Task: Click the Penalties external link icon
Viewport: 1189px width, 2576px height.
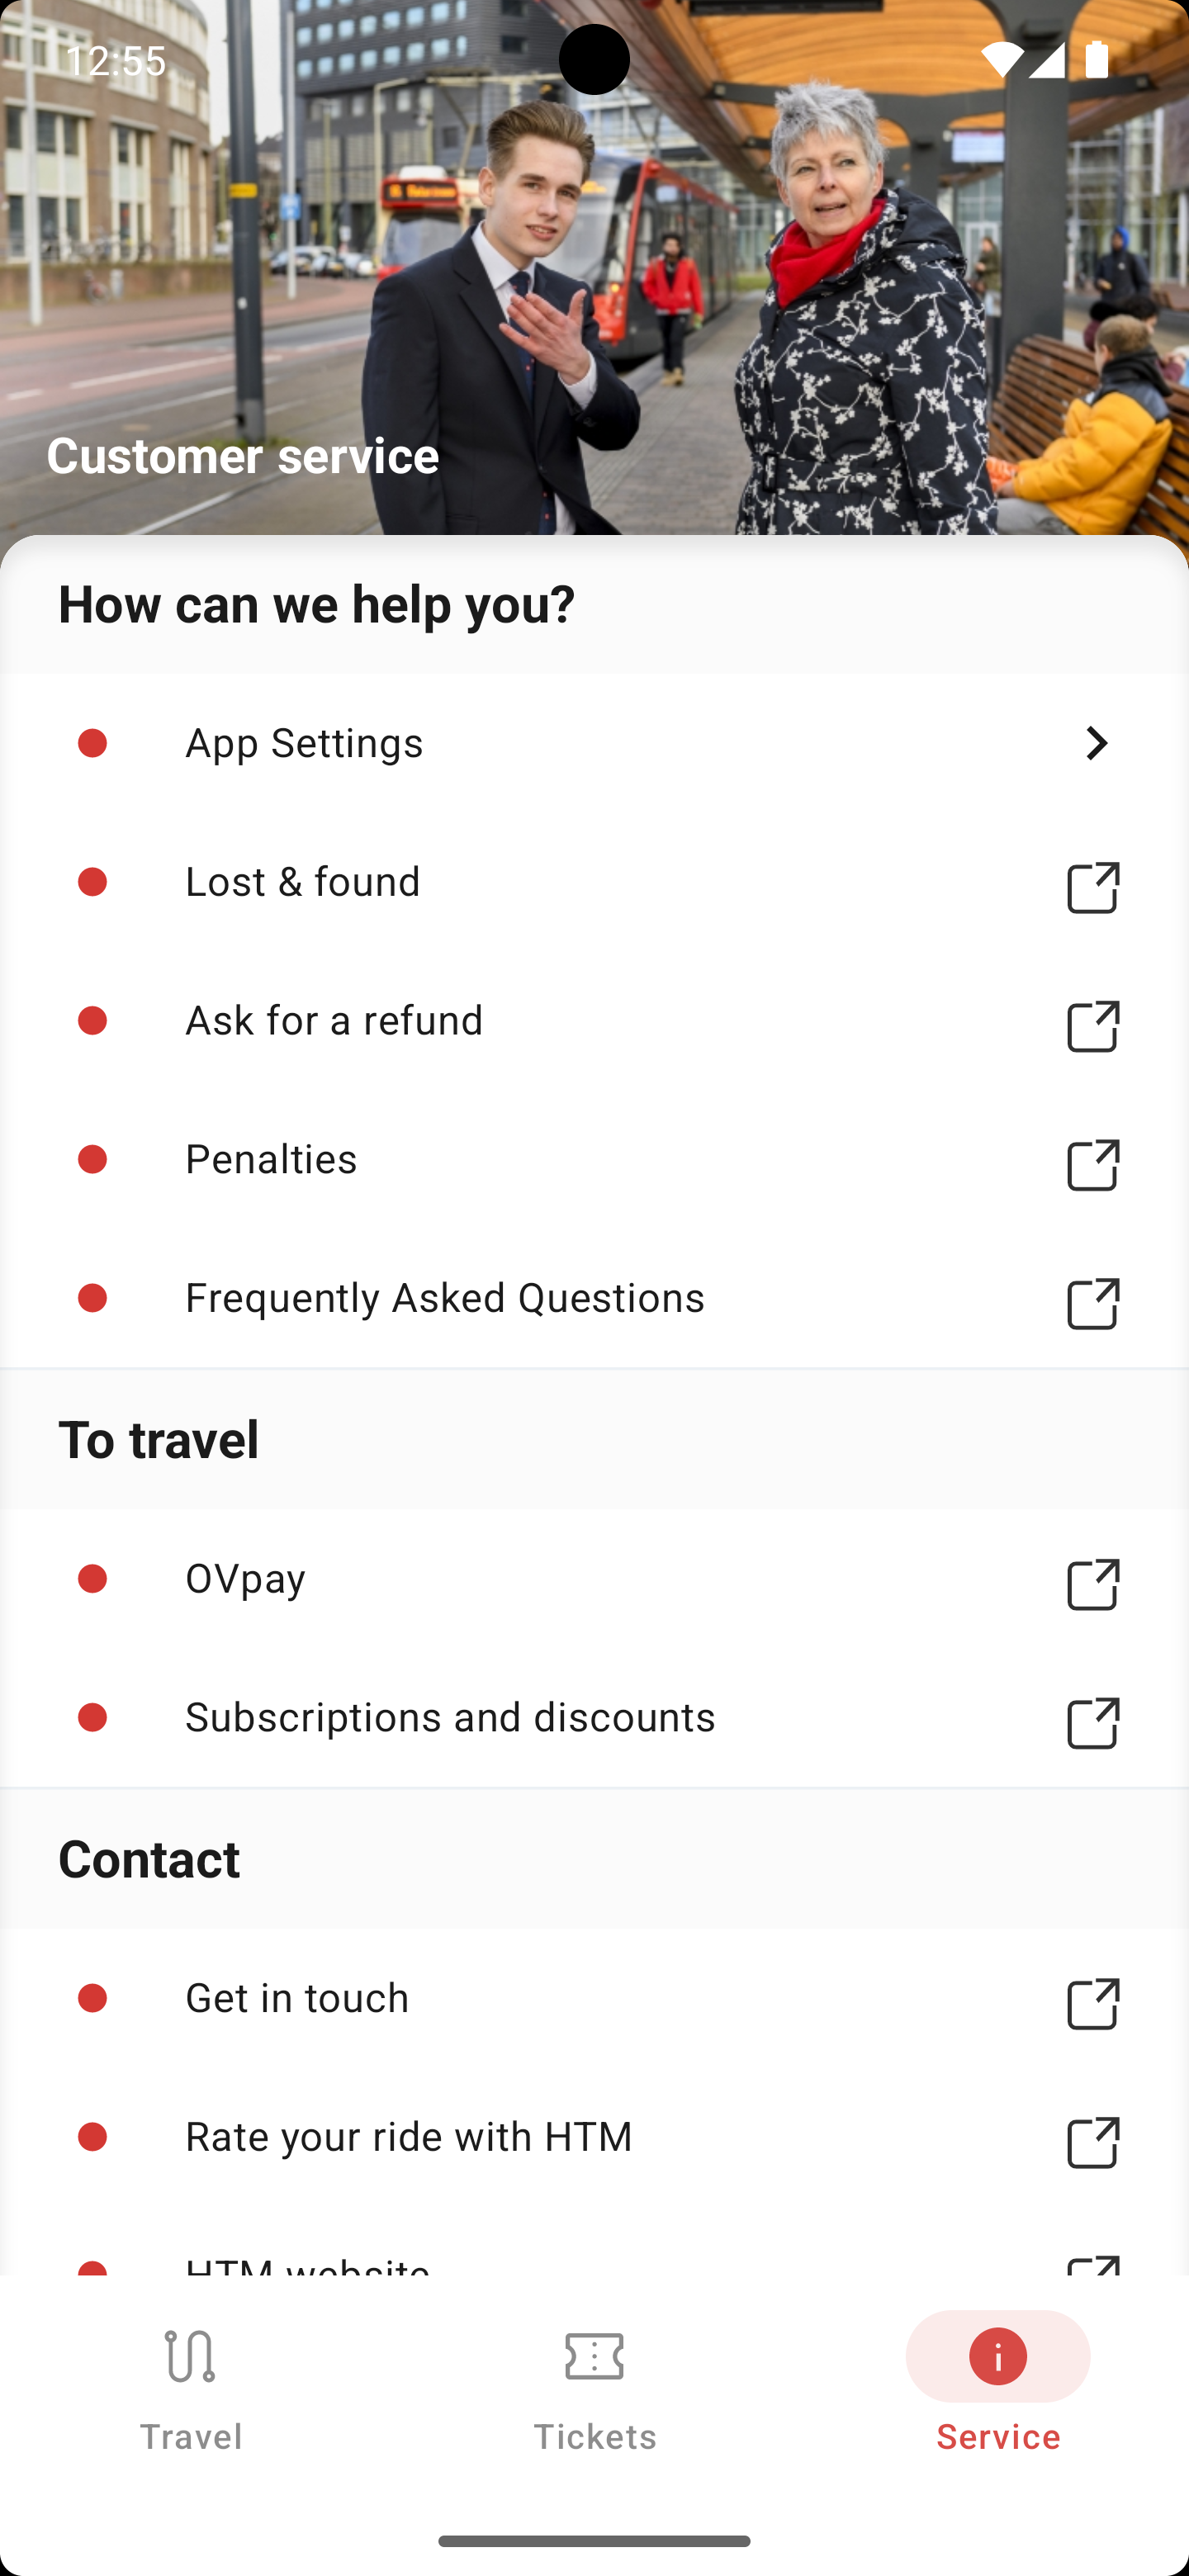Action: [x=1093, y=1165]
